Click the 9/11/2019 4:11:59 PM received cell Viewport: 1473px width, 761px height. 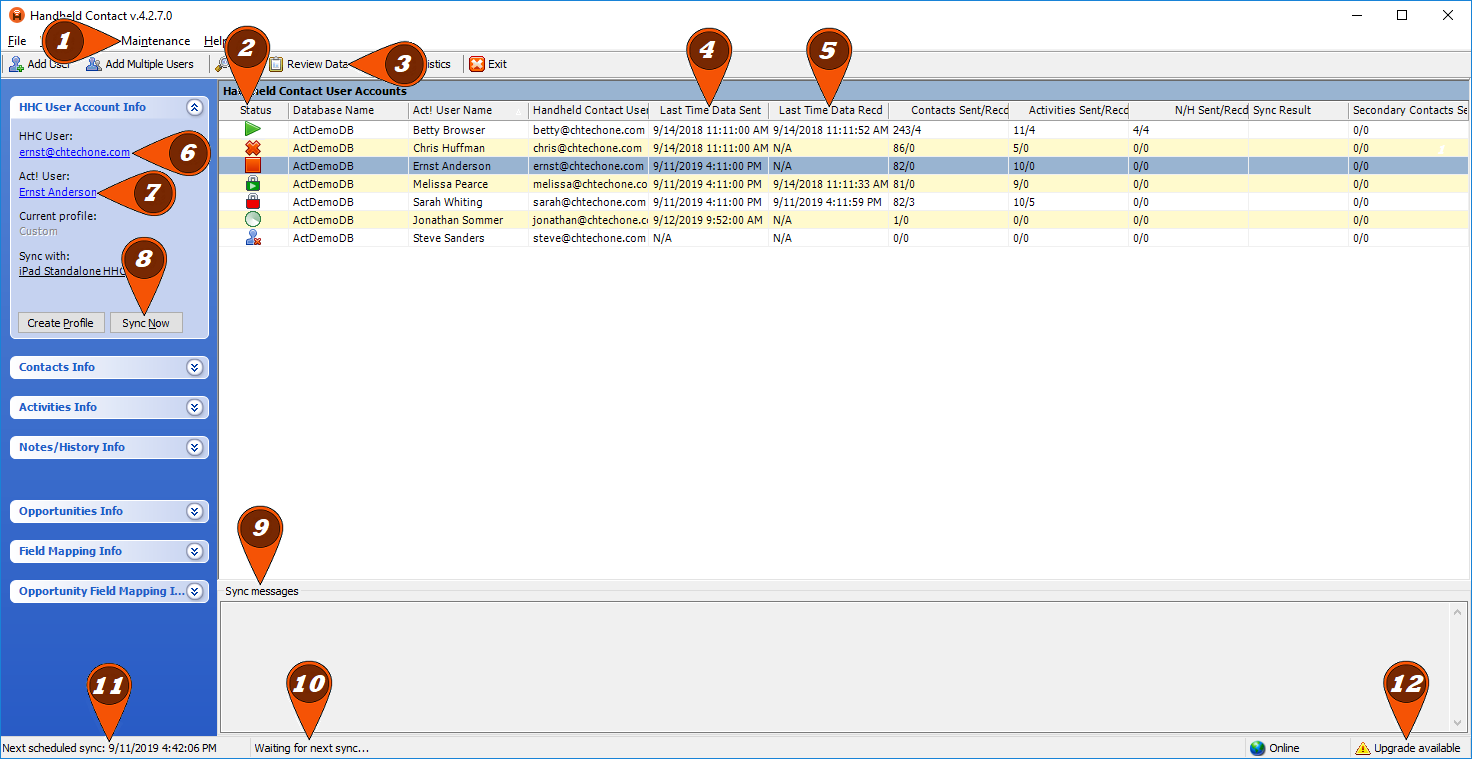[828, 202]
